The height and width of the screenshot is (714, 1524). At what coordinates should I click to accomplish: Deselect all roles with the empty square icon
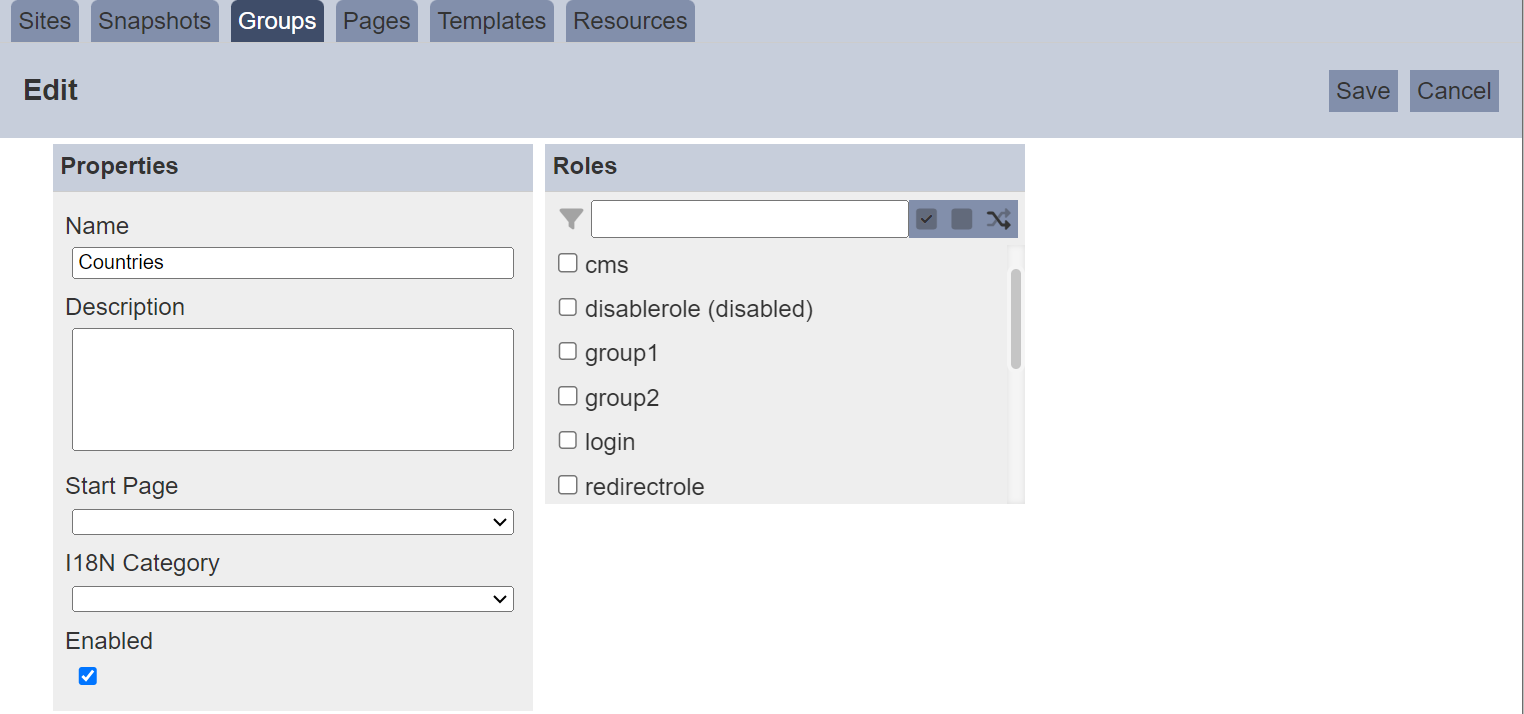(x=962, y=219)
